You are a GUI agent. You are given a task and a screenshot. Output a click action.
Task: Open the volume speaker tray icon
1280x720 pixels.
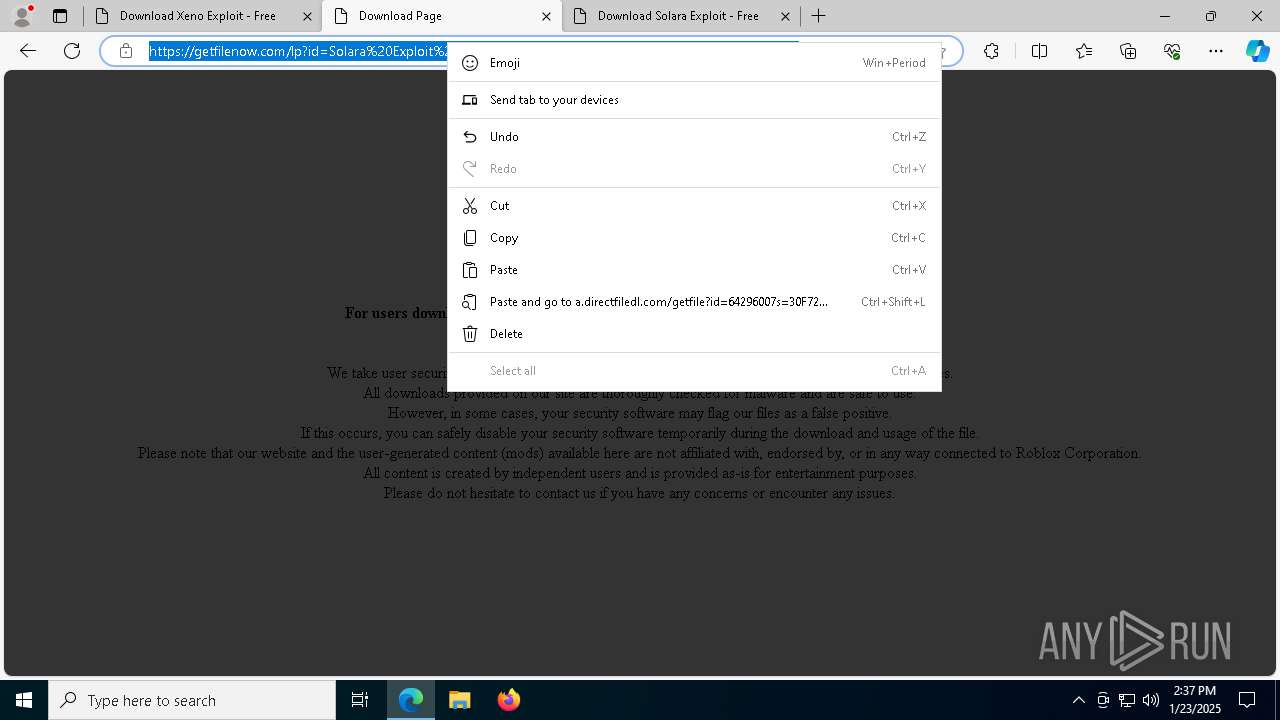point(1151,700)
